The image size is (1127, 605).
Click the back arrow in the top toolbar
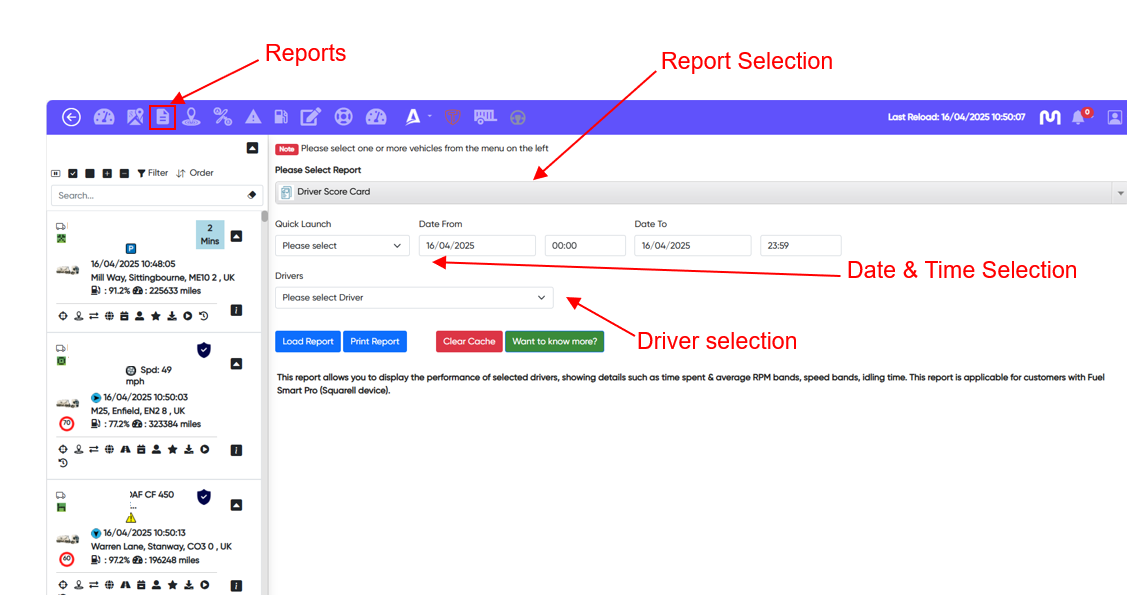tap(71, 117)
